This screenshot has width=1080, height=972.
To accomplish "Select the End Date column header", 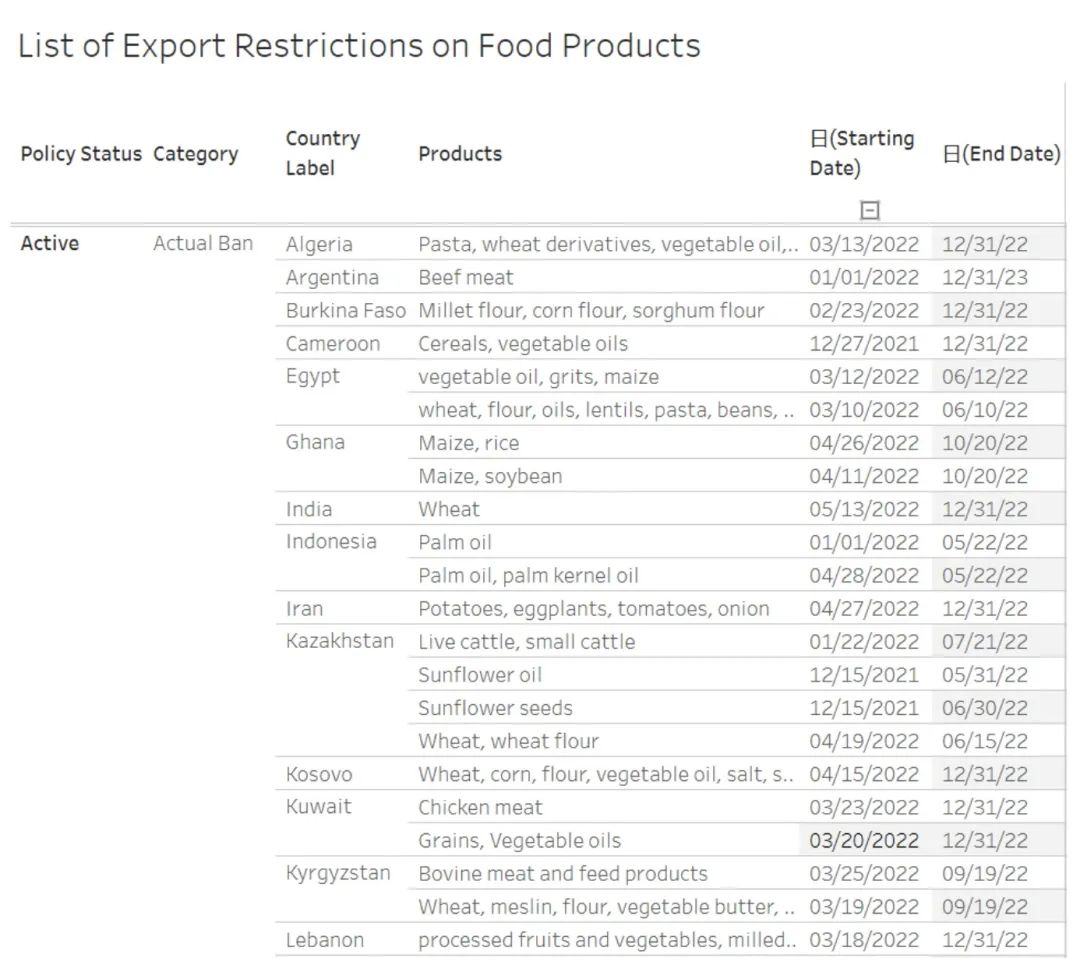I will click(1001, 154).
